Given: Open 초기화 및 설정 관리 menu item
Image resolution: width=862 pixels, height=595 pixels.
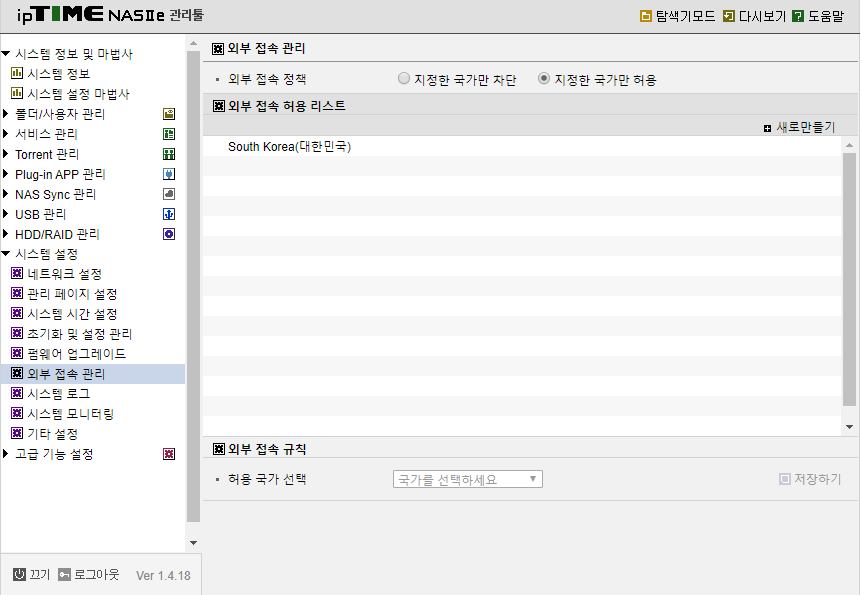Looking at the screenshot, I should [80, 334].
